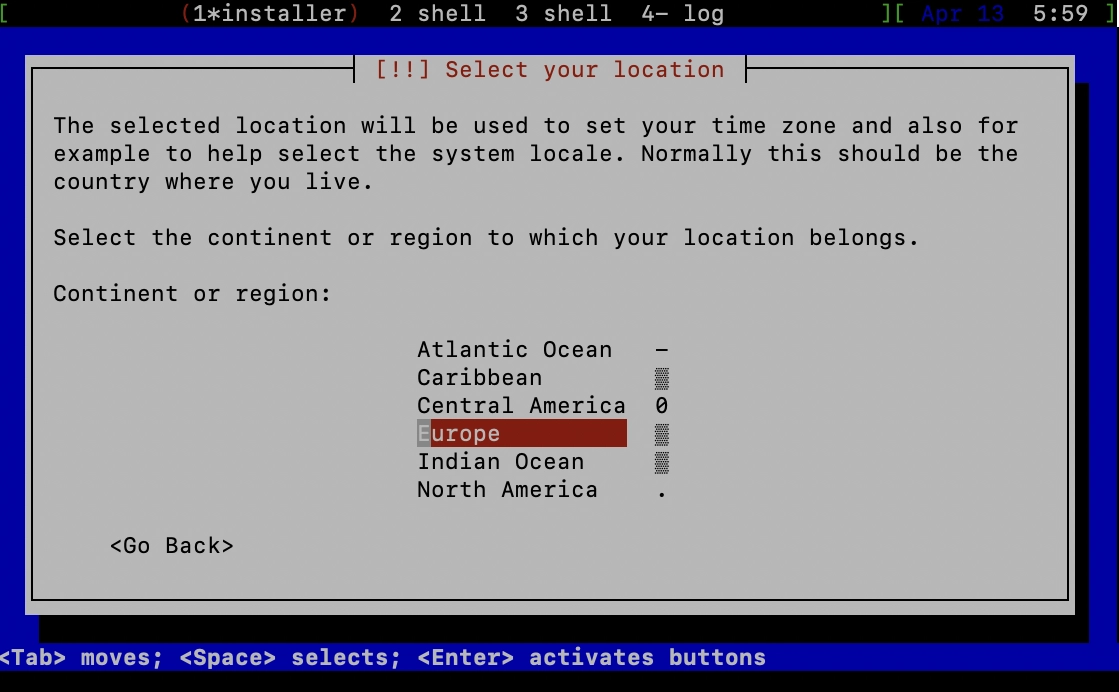Click the scrollbar track next to Indian Ocean
1119x692 pixels.
pyautogui.click(x=661, y=462)
